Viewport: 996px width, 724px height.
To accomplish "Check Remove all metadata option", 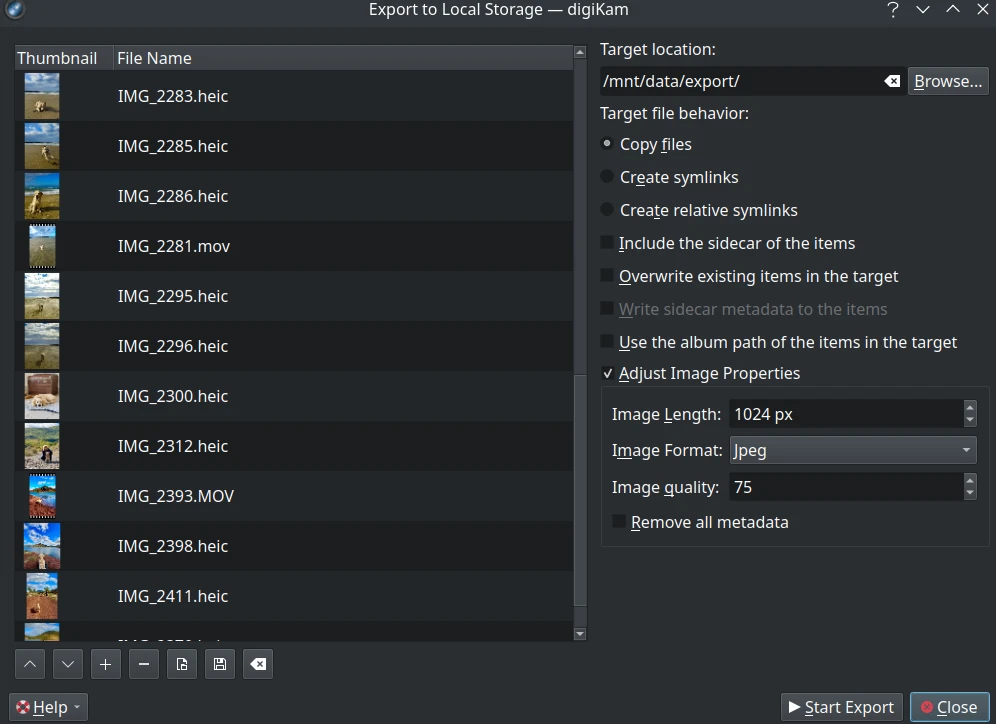I will coord(619,522).
